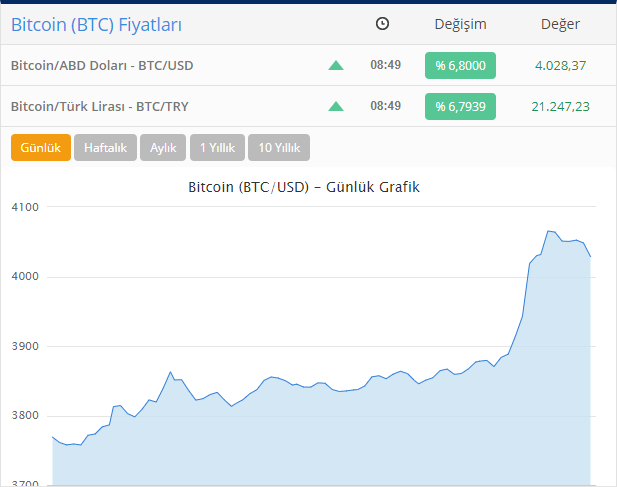Screen dimensions: 617x487
Task: Click the 08:49 time in BTC/USD row
Action: click(x=386, y=65)
